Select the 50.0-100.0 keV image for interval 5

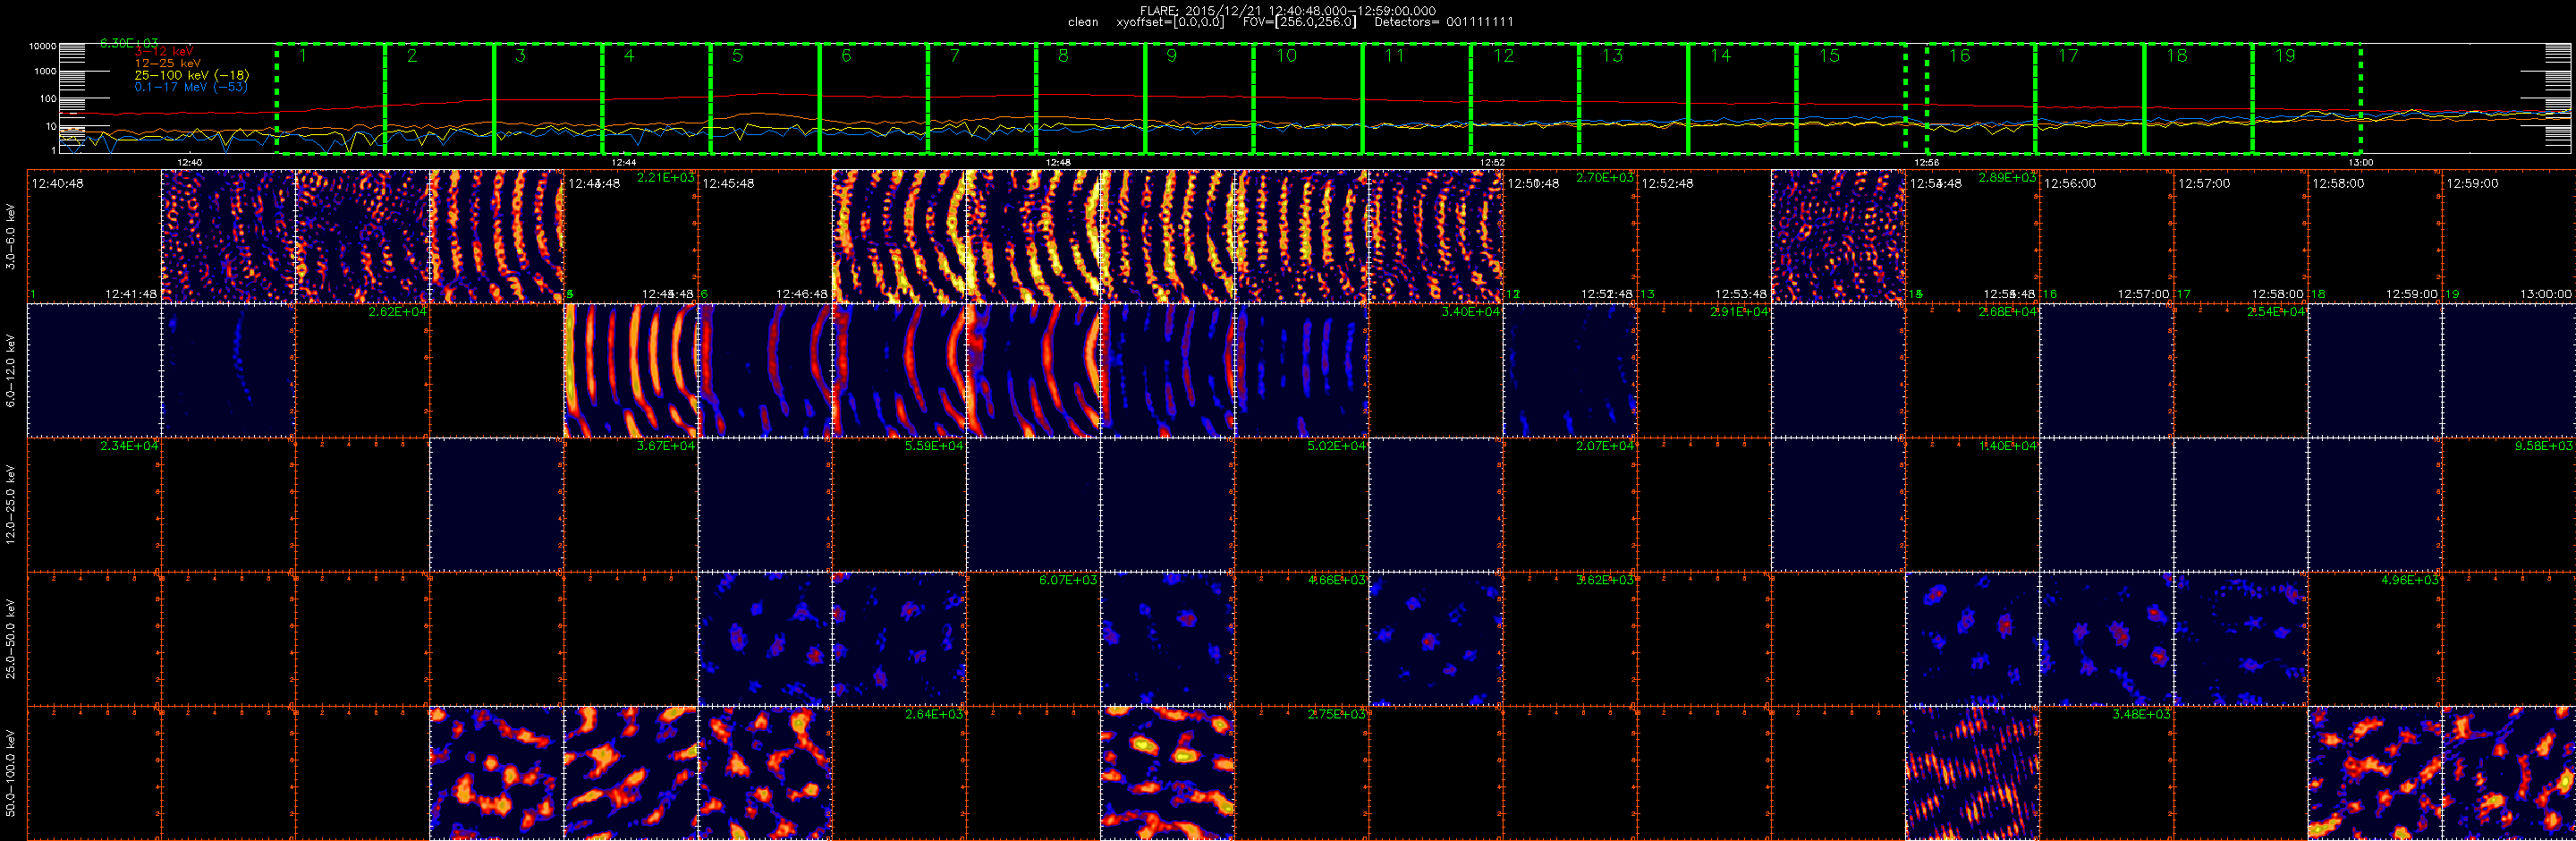[x=631, y=773]
